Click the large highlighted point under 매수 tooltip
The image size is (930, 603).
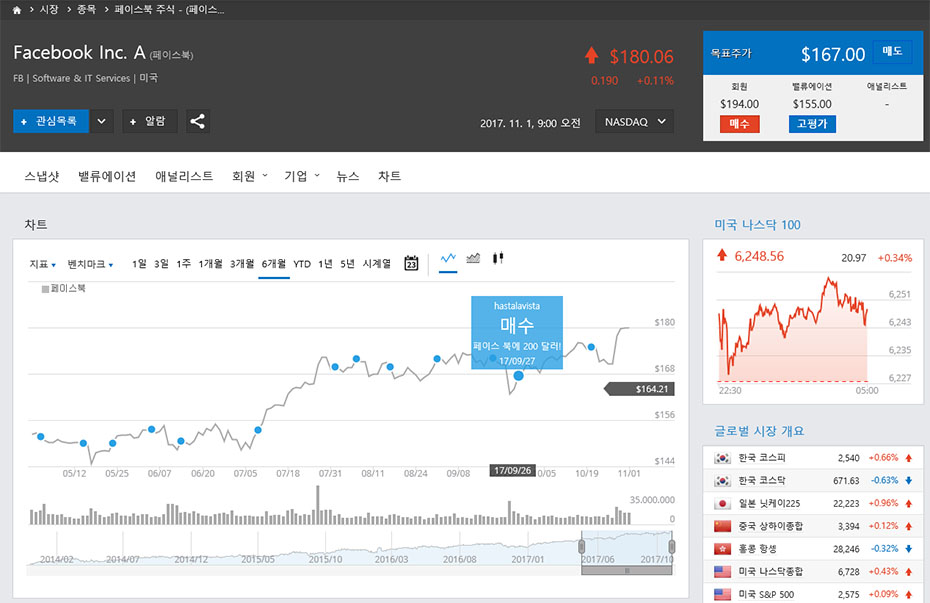(518, 375)
